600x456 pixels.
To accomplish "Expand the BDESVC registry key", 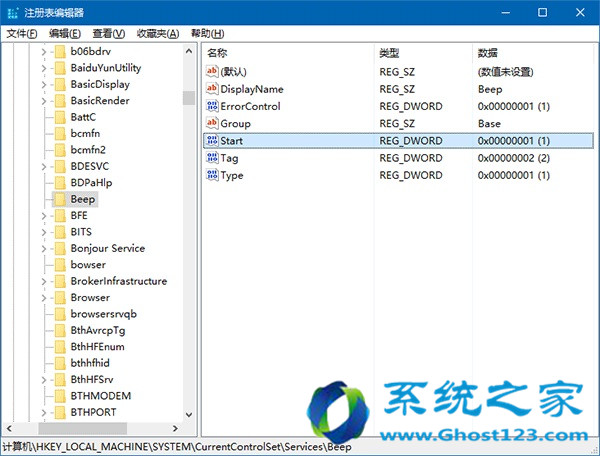I will tap(44, 166).
